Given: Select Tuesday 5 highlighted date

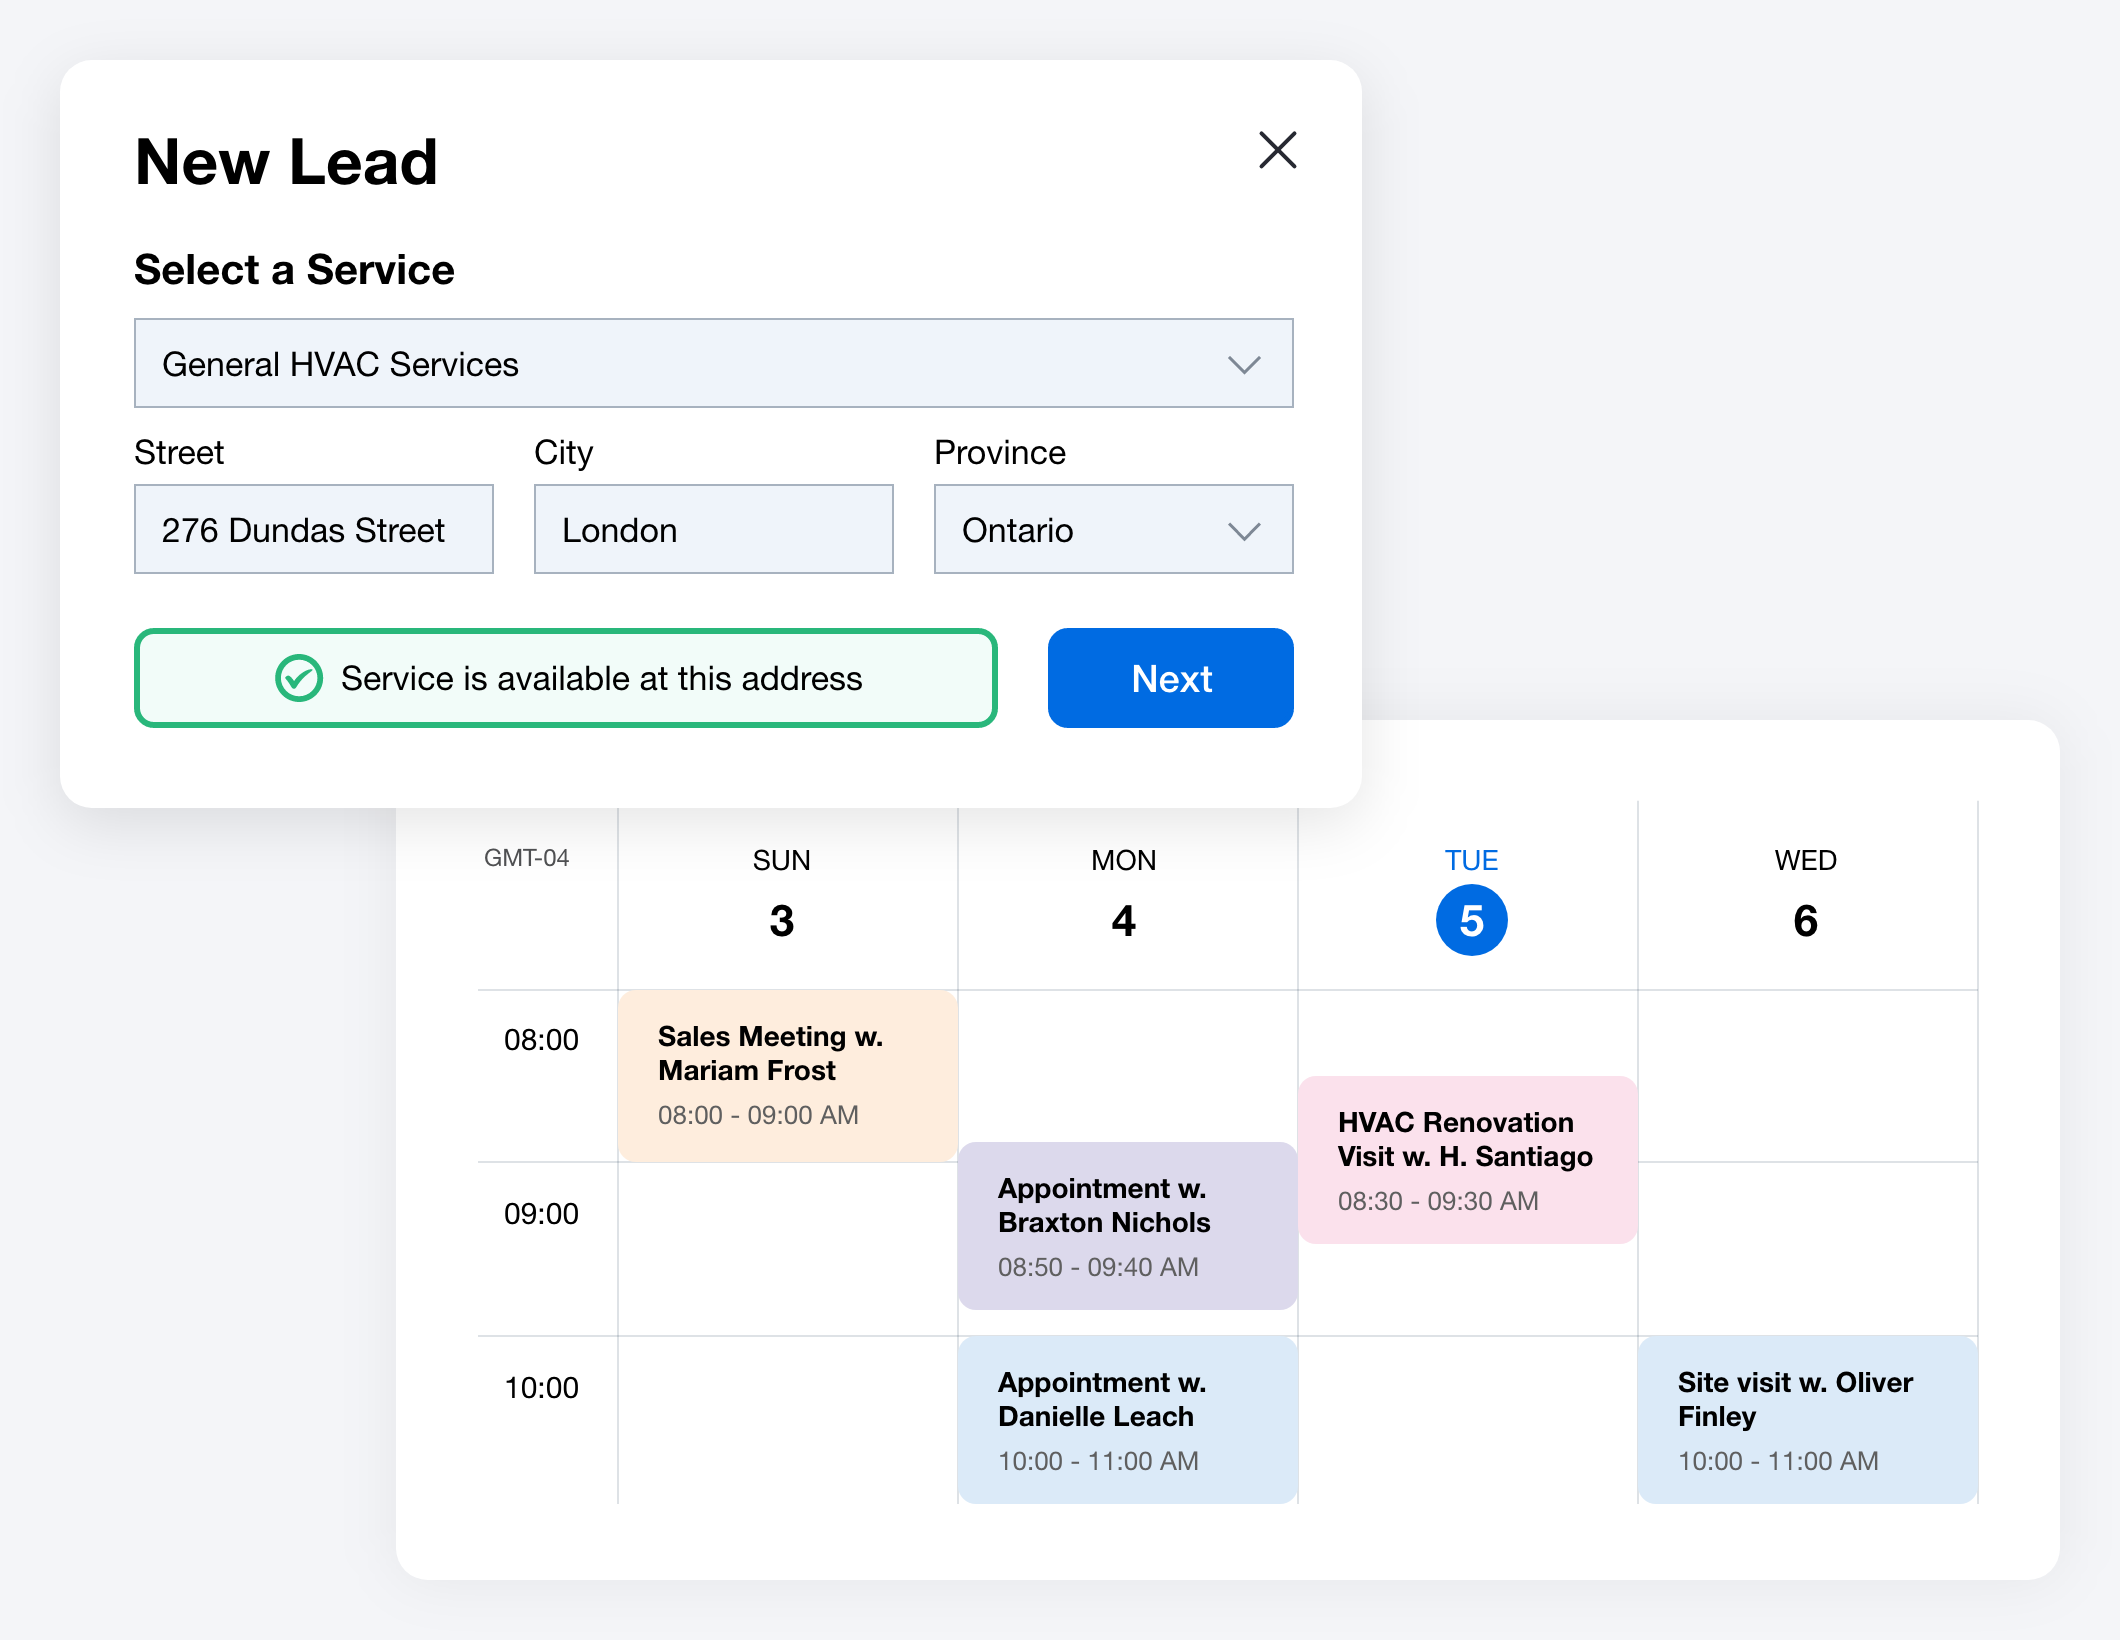Looking at the screenshot, I should point(1471,920).
